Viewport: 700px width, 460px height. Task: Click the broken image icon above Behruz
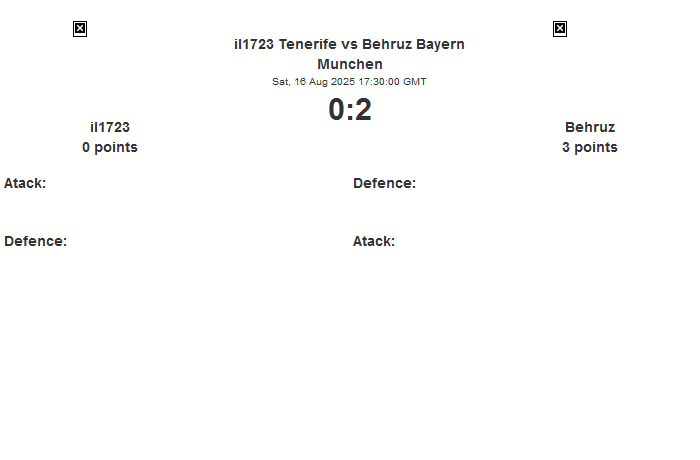pos(560,29)
